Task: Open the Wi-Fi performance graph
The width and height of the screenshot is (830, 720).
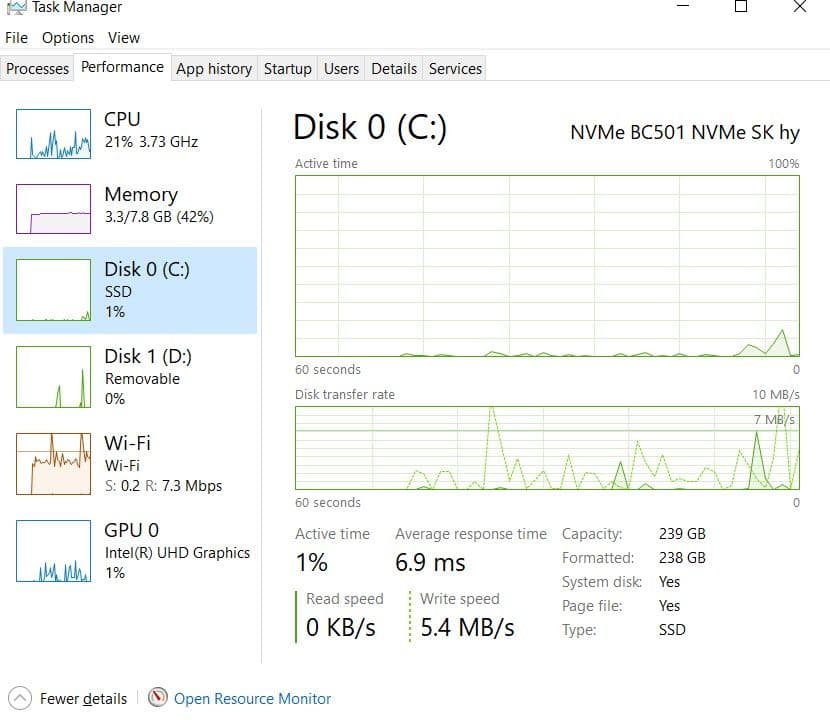Action: click(x=130, y=463)
